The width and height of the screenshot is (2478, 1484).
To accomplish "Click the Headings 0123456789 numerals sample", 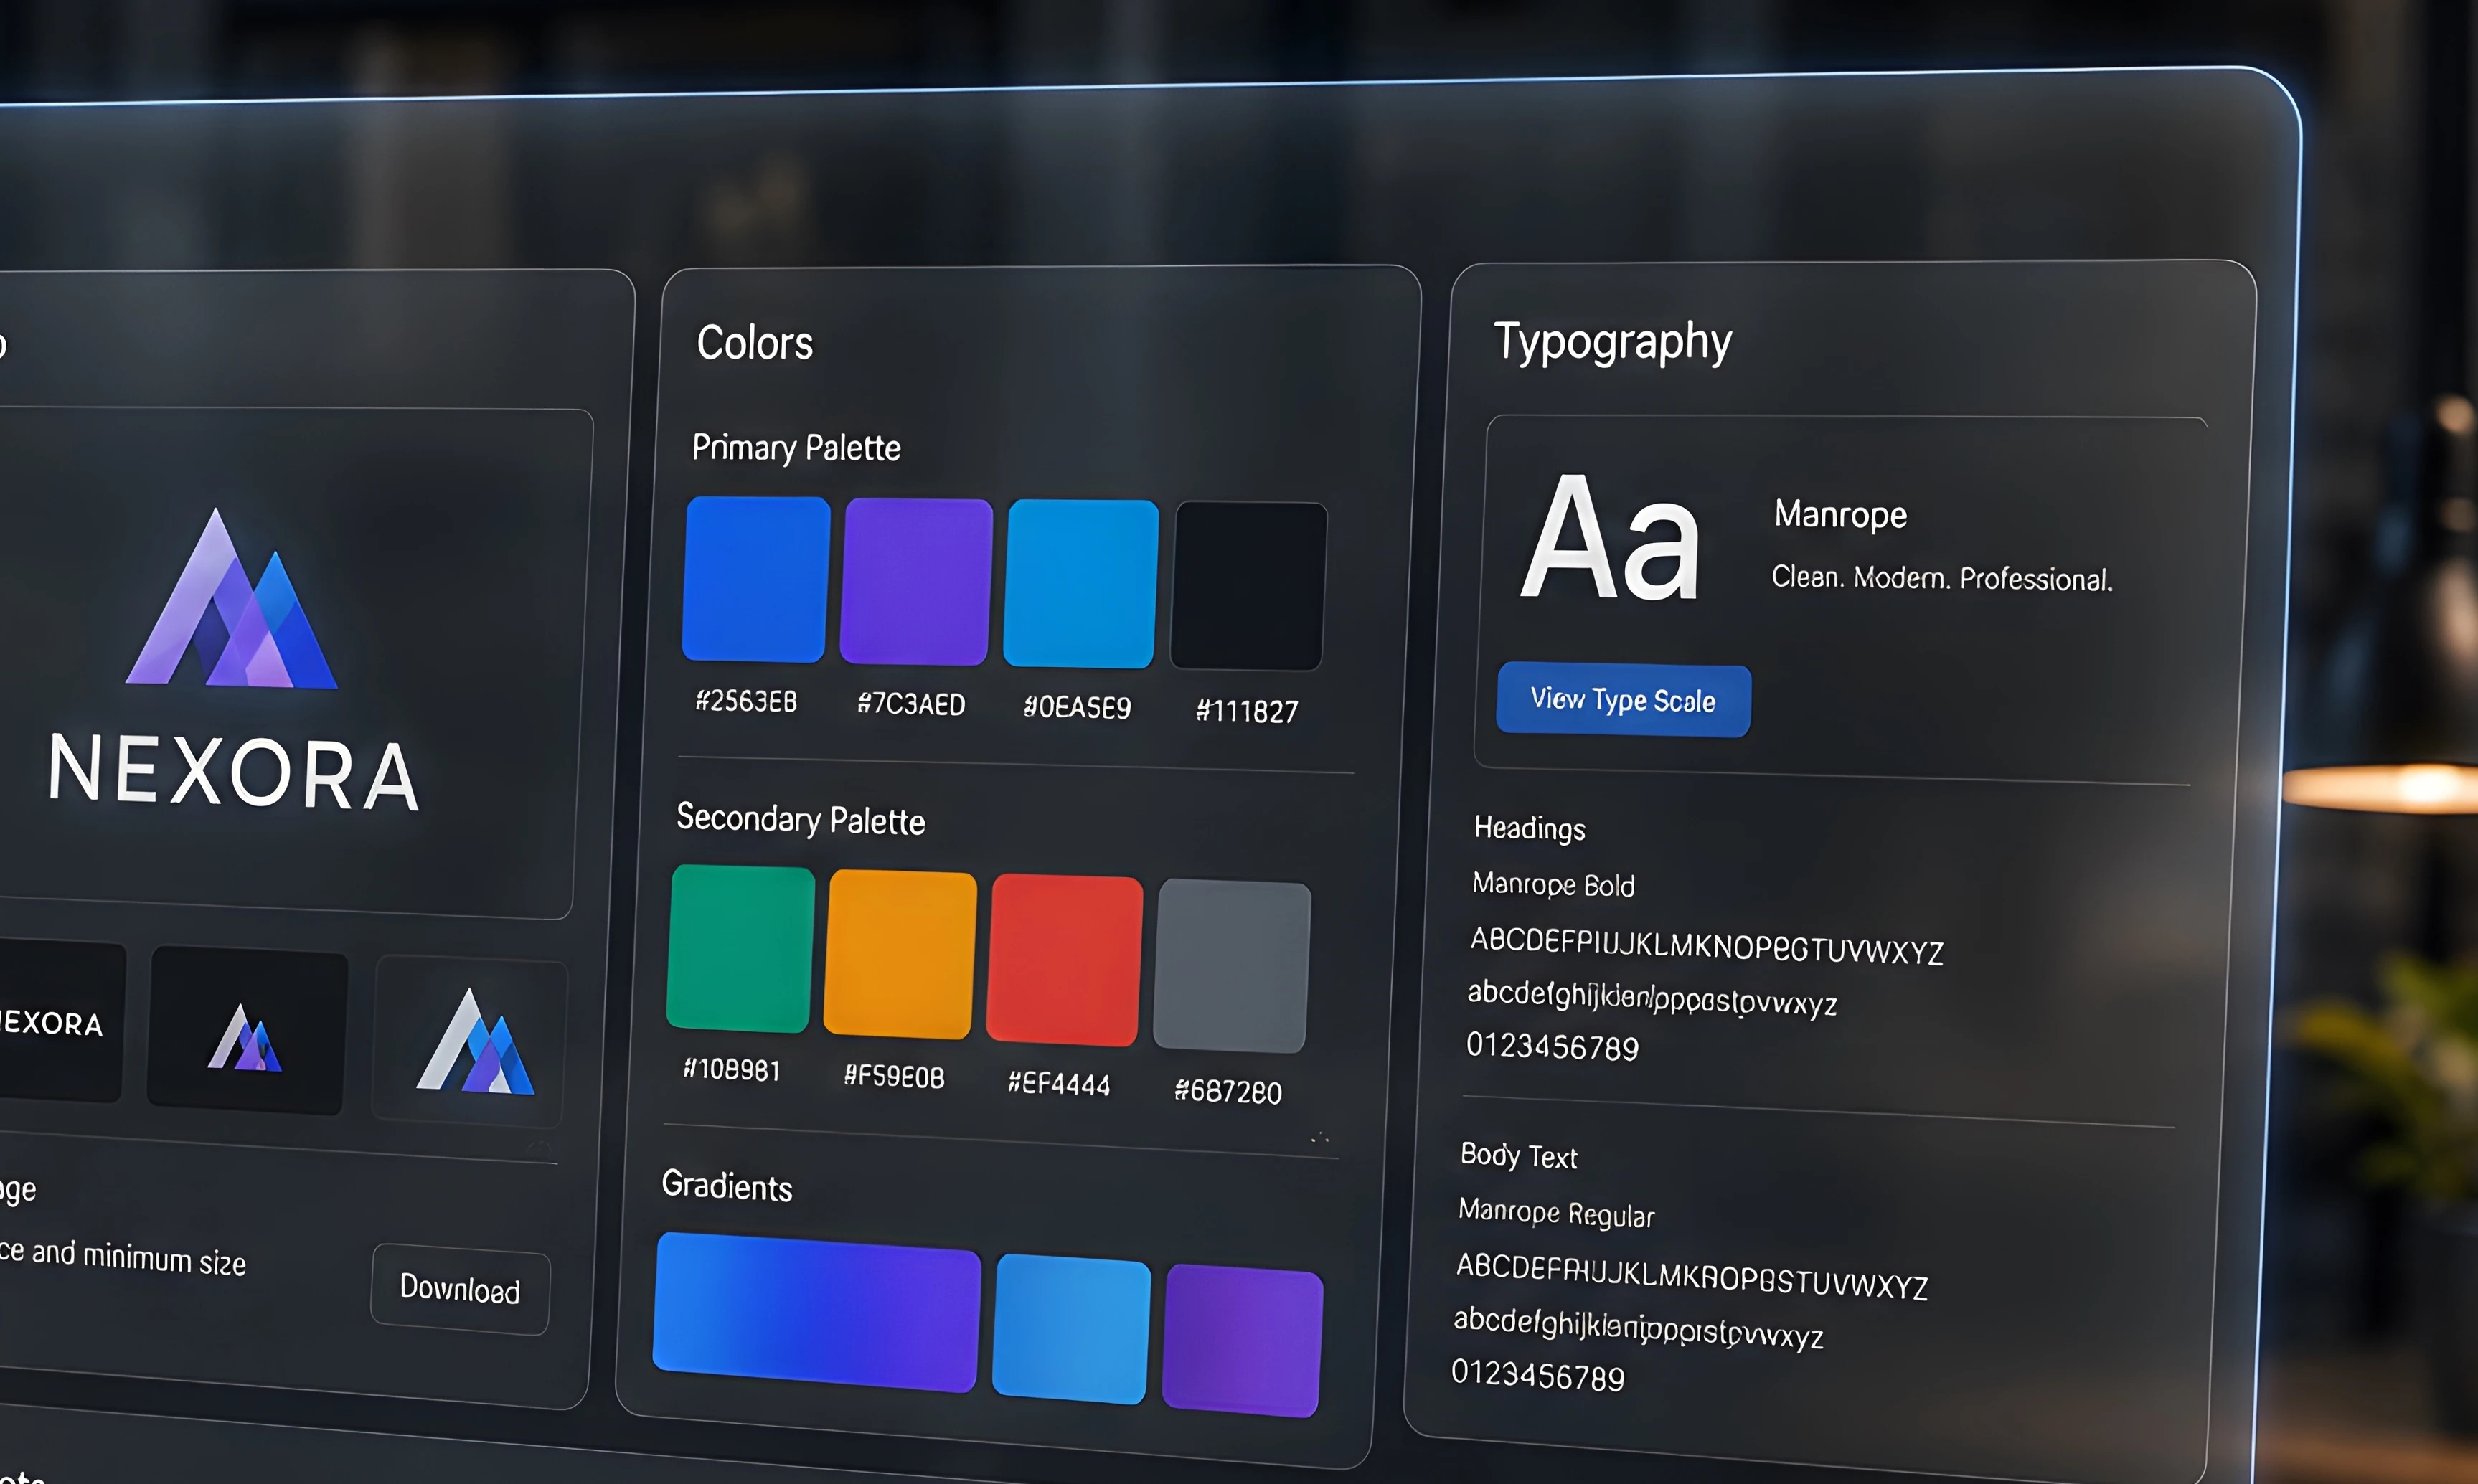I will coord(1552,1046).
